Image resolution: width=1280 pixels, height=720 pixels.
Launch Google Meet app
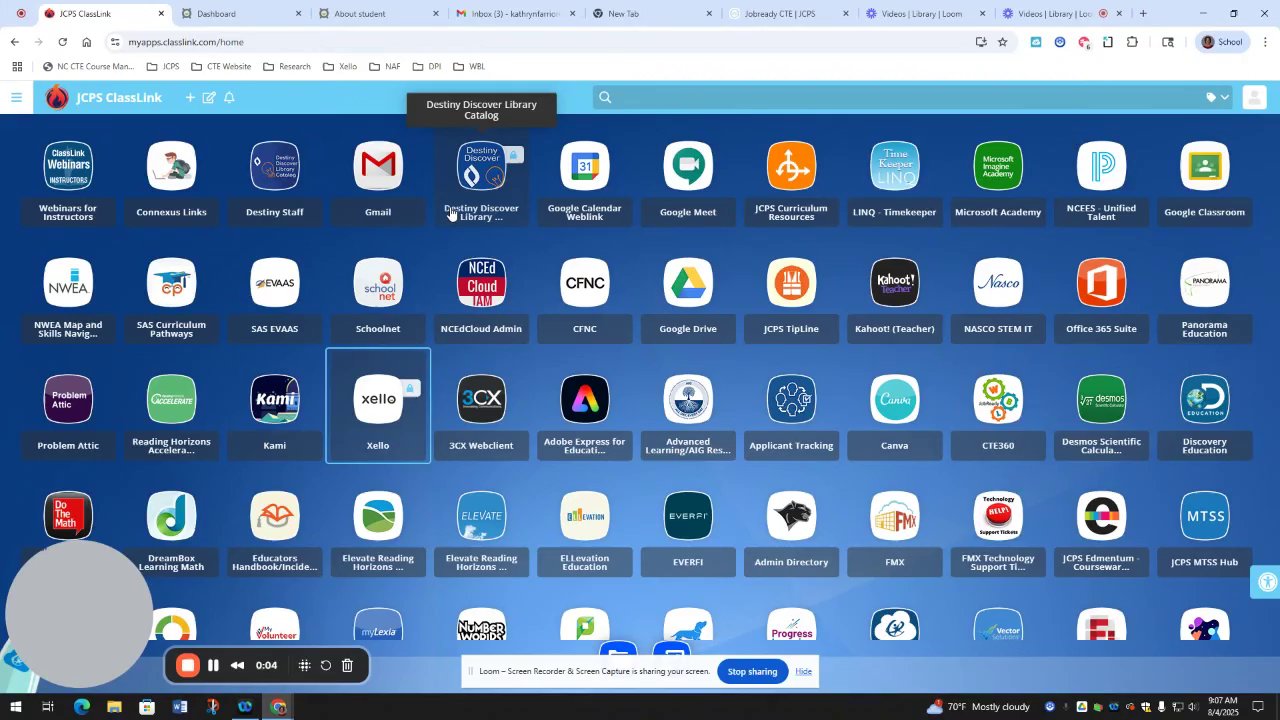click(x=688, y=182)
